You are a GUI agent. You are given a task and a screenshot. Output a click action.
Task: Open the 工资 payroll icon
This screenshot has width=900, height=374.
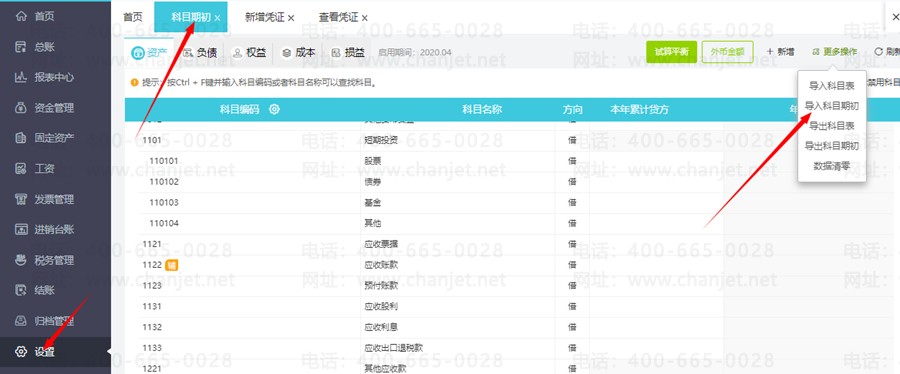(21, 169)
